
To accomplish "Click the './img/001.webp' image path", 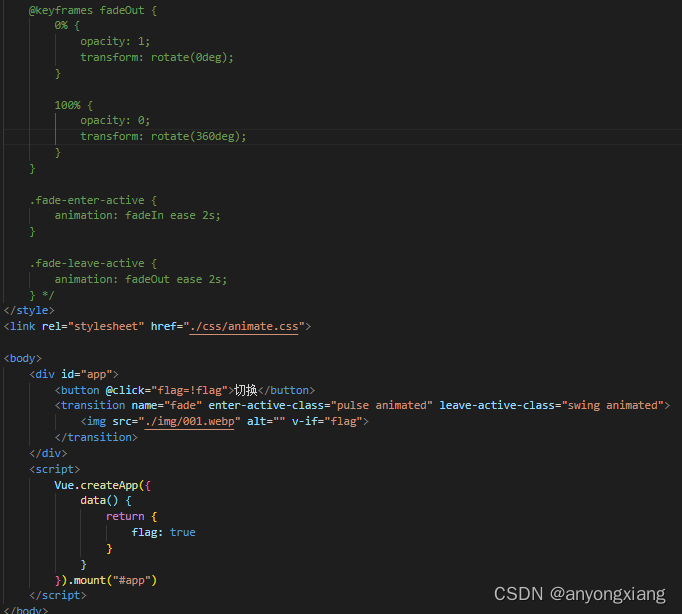I will (x=189, y=421).
